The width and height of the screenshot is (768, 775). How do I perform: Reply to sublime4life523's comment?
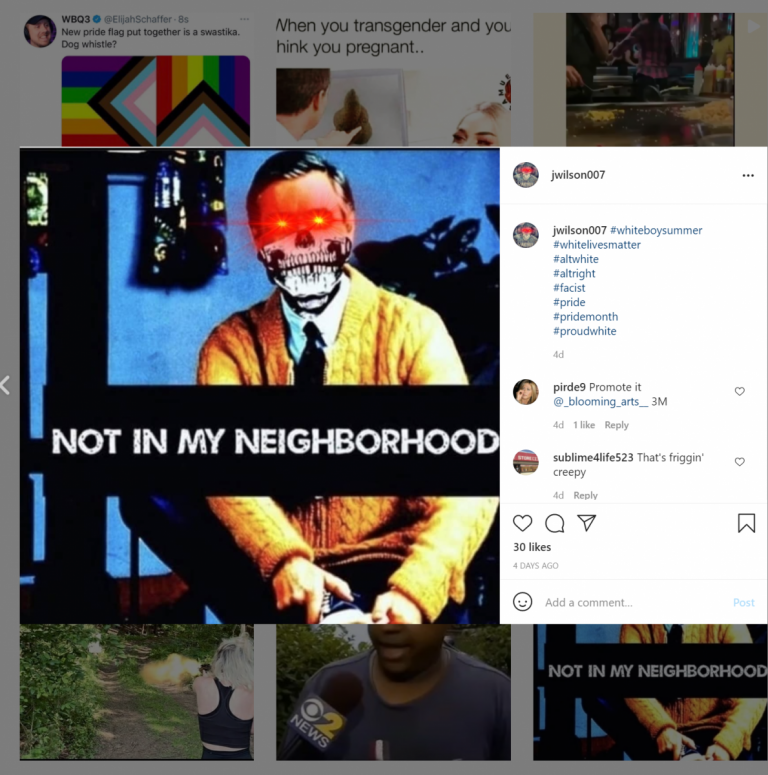(x=585, y=495)
